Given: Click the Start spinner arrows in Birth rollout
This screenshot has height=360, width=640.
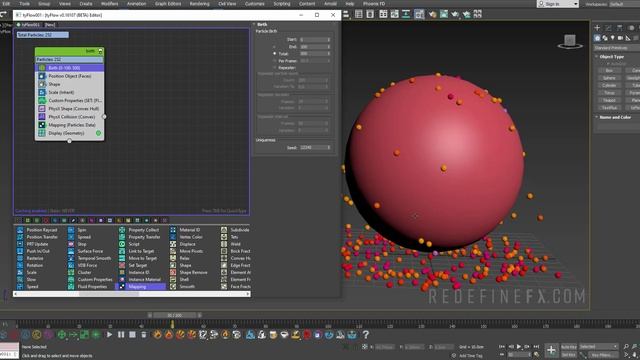Looking at the screenshot, I should coord(329,40).
